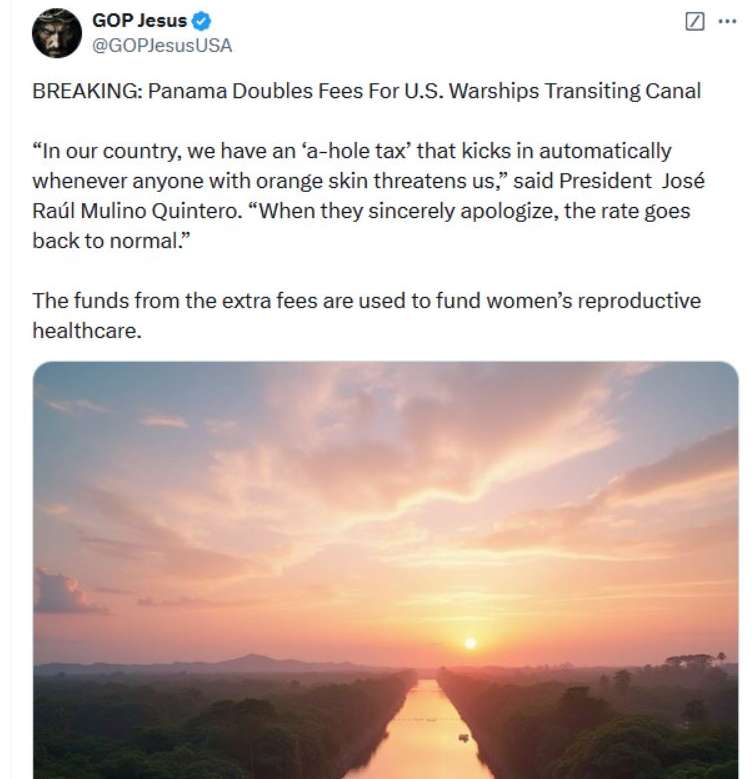This screenshot has height=779, width=755.
Task: Click the GOP Jesus display name
Action: (x=139, y=21)
